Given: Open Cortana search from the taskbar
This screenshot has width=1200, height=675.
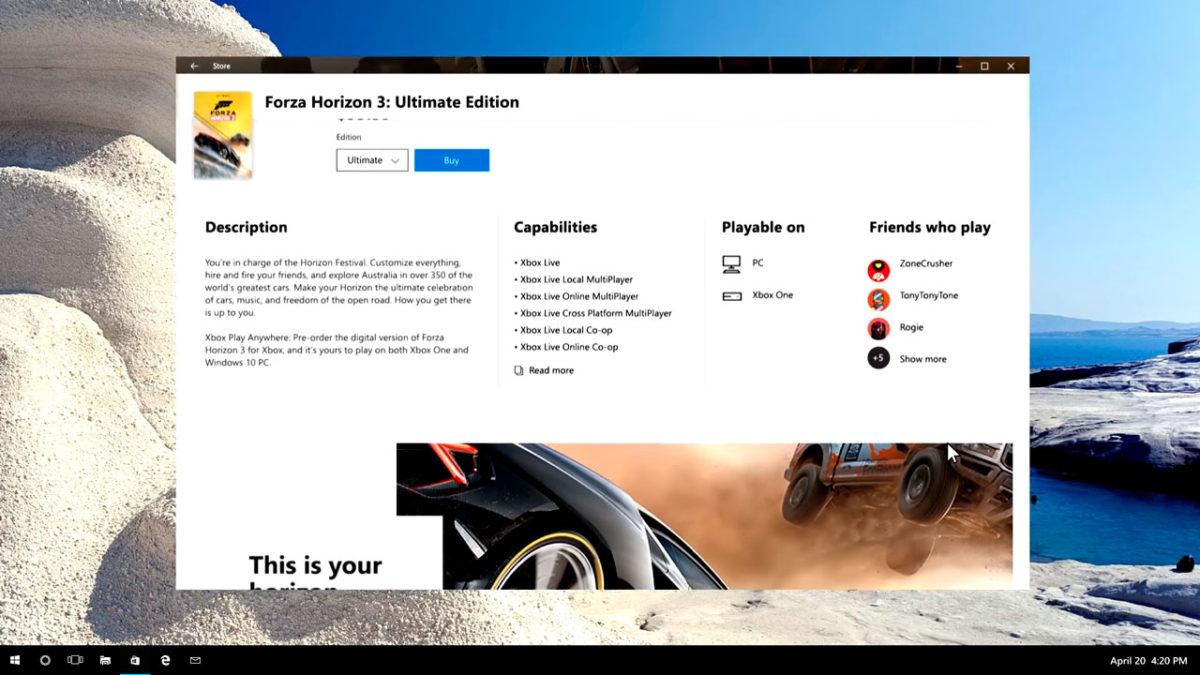Looking at the screenshot, I should (45, 660).
